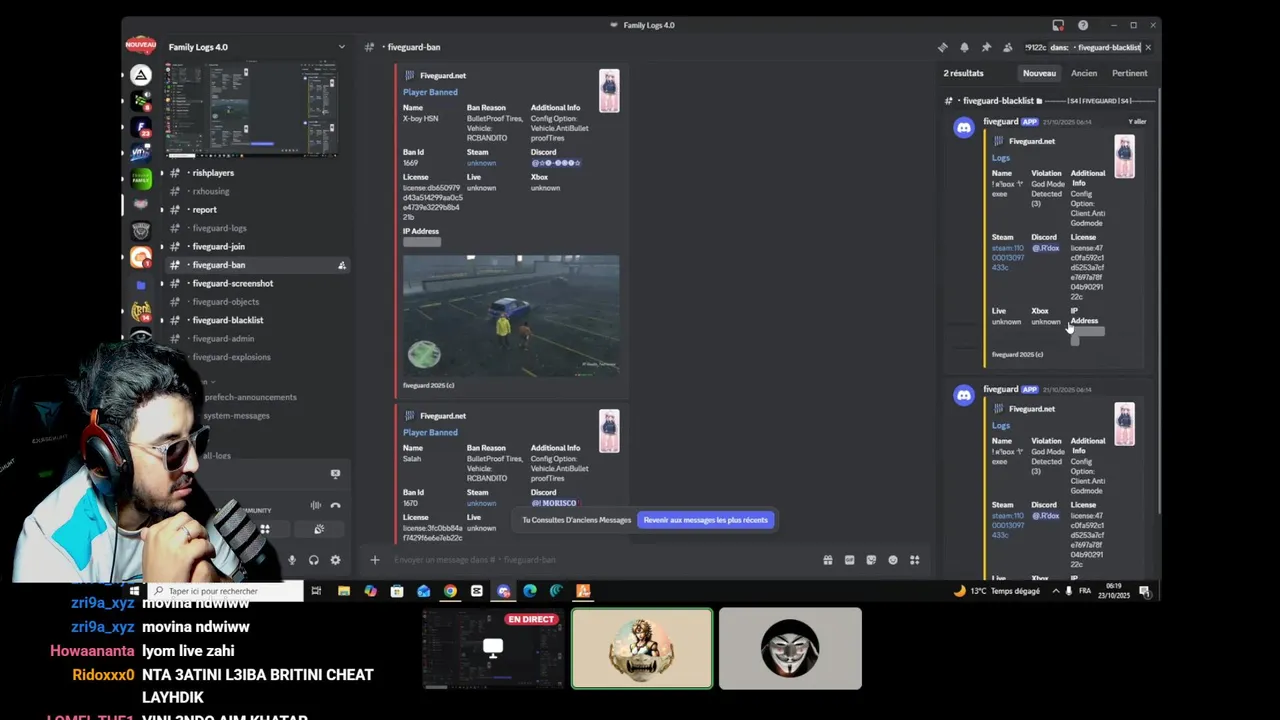Screen dimensions: 1280x720
Task: Open the green FAMILY server icon
Action: pyautogui.click(x=141, y=179)
